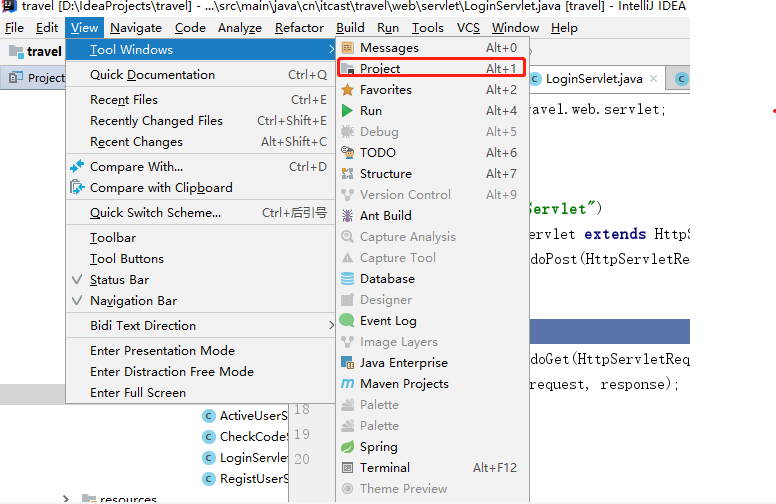
Task: Click the Theme Preview icon
Action: [347, 489]
